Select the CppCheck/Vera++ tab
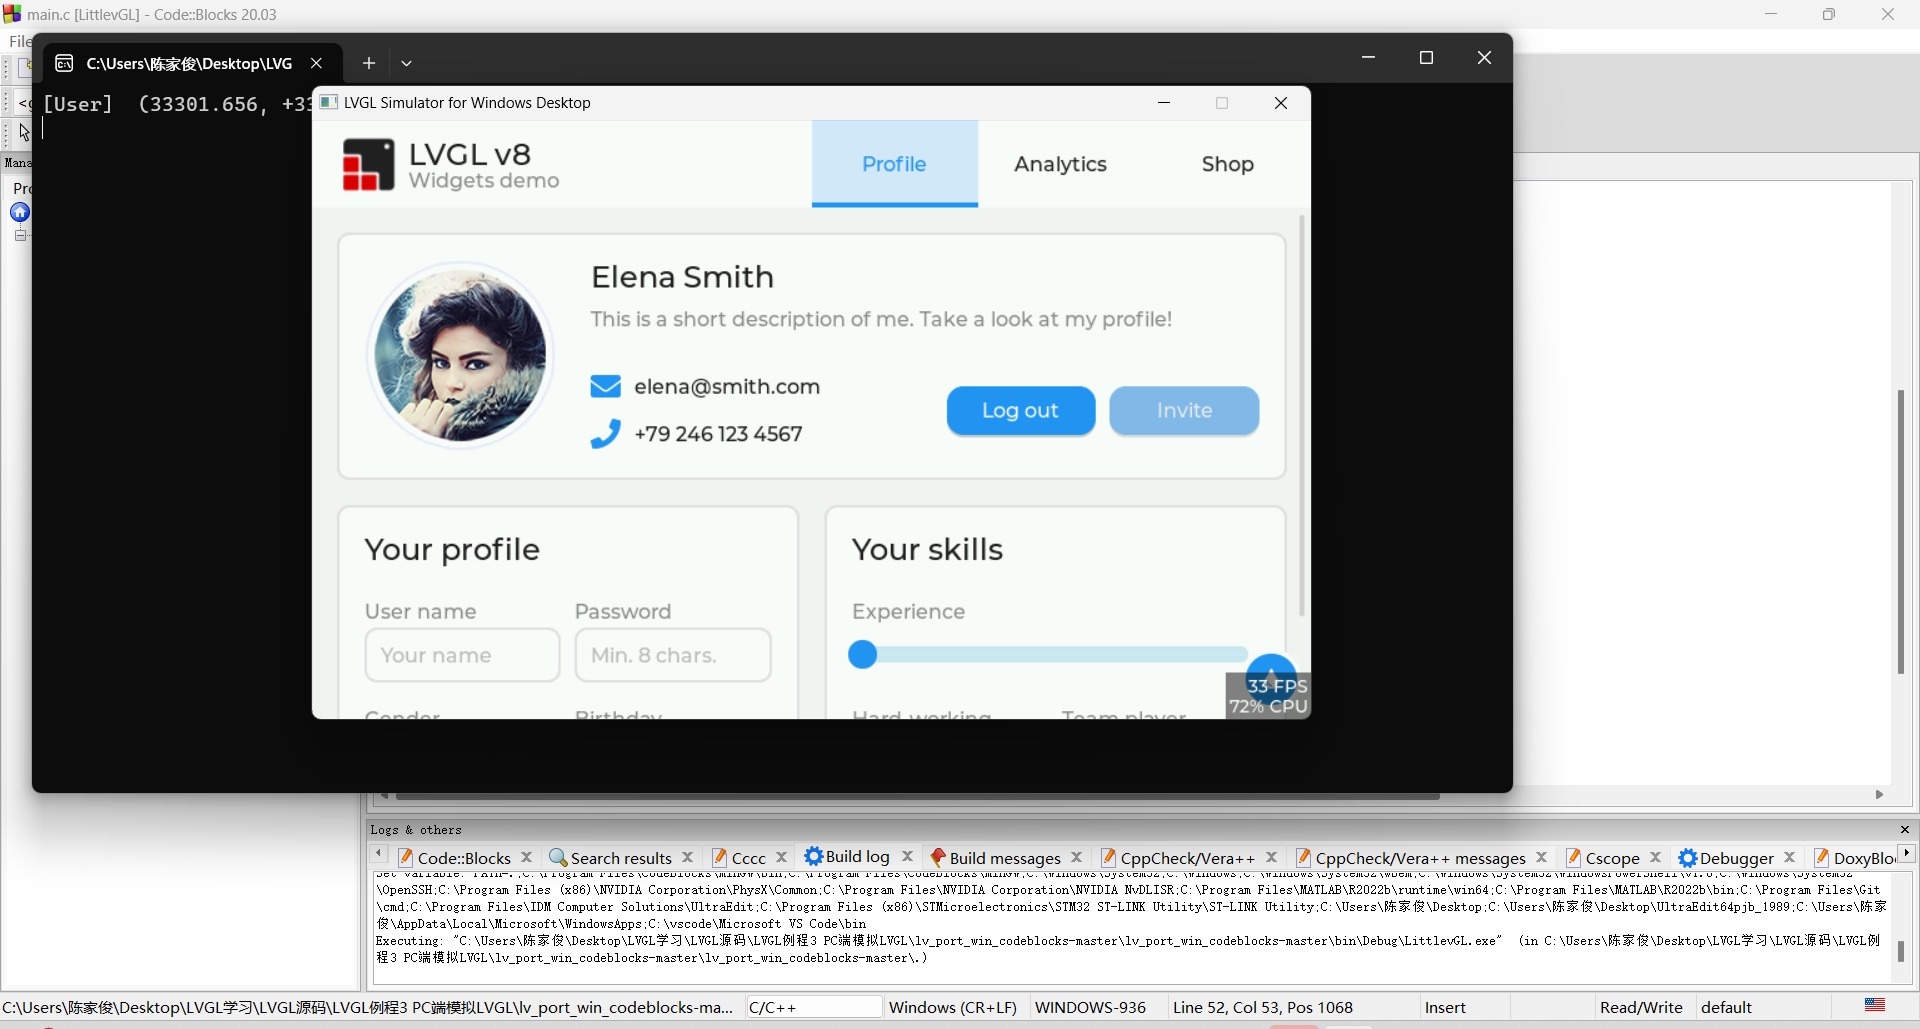Image resolution: width=1920 pixels, height=1029 pixels. click(x=1187, y=858)
